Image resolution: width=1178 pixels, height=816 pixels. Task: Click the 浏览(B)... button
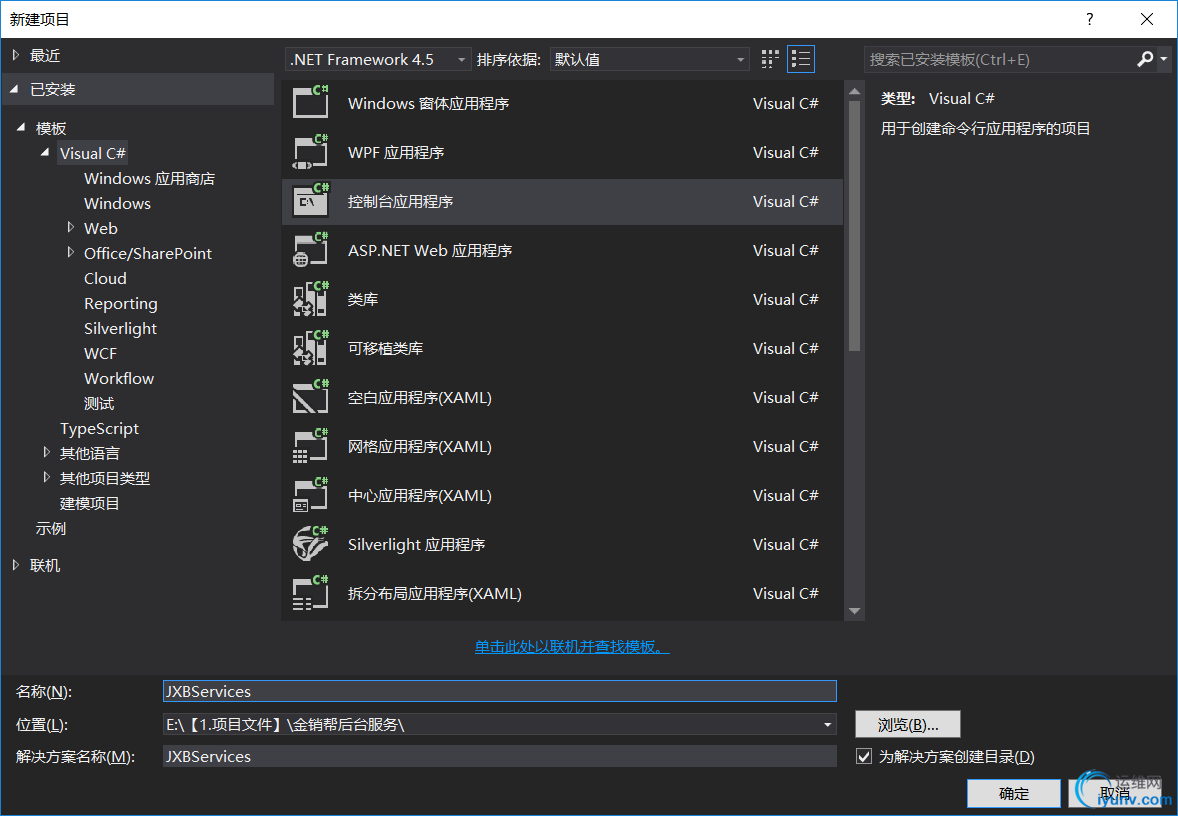(908, 724)
